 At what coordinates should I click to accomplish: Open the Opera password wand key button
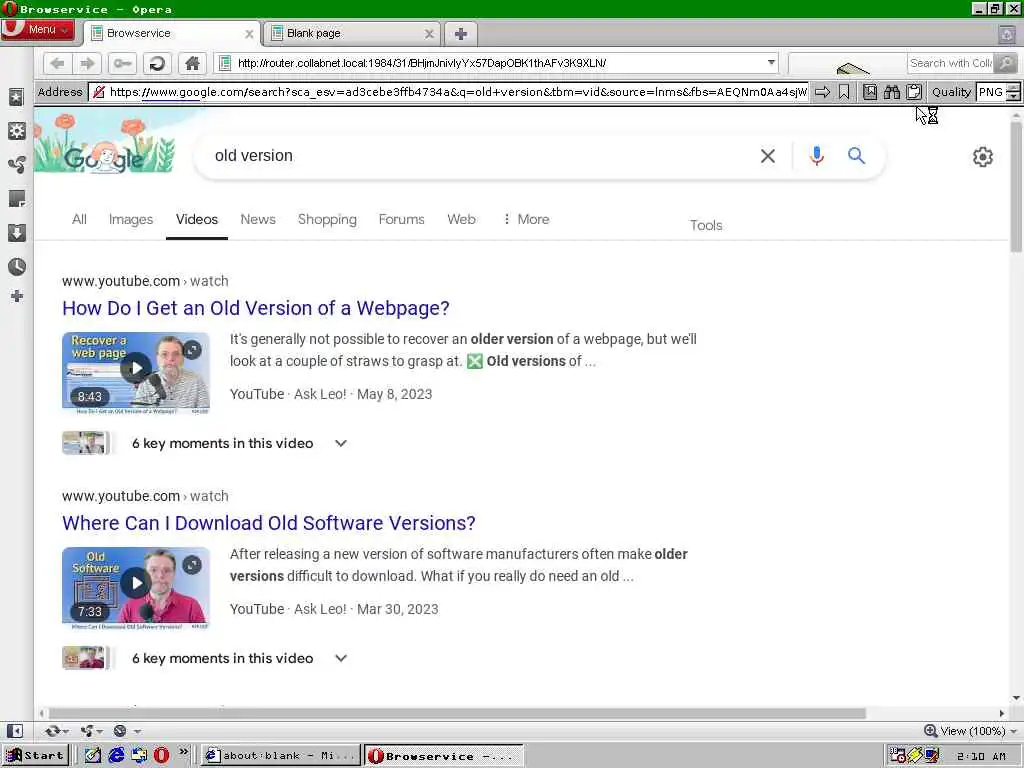pyautogui.click(x=122, y=63)
